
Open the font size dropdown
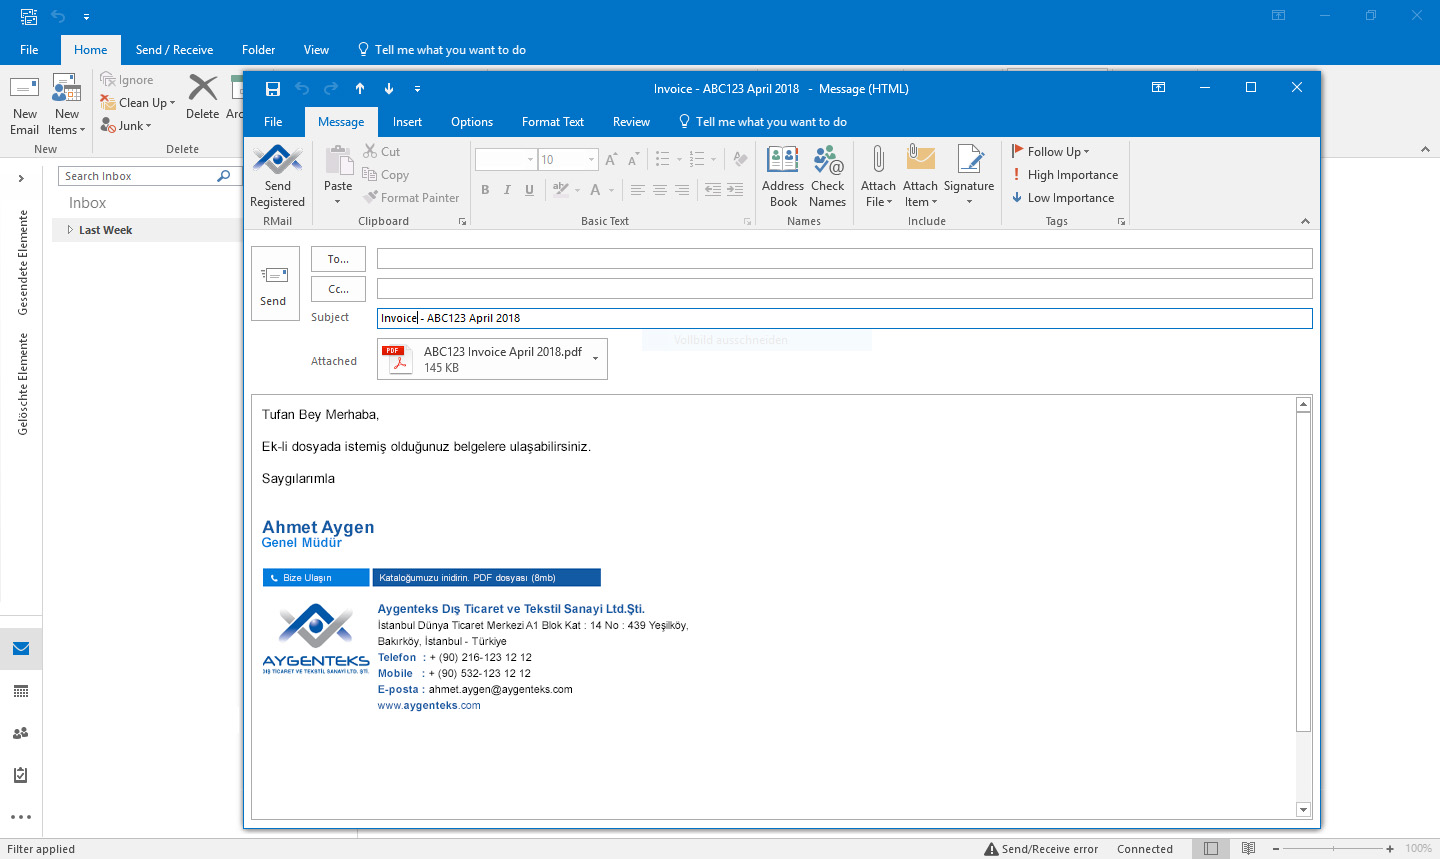tap(591, 160)
